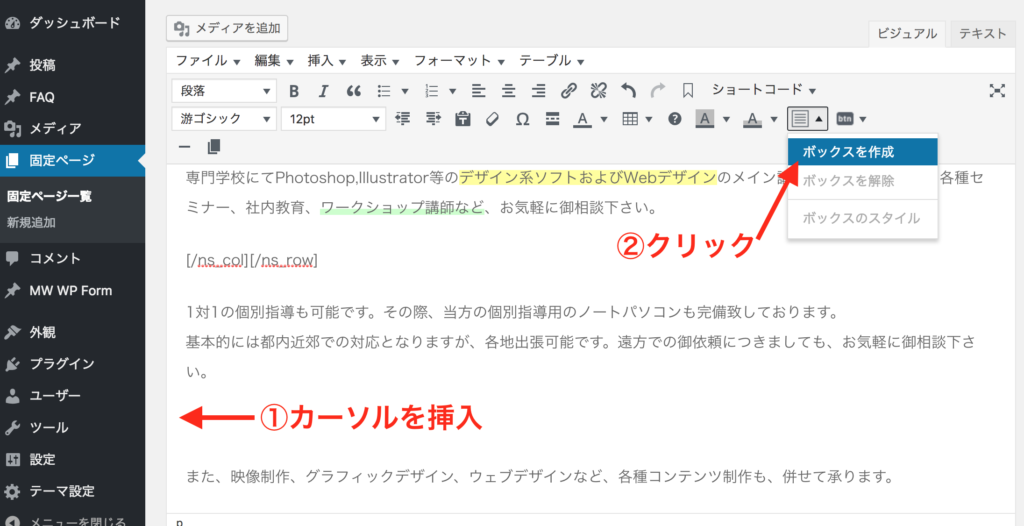1024x526 pixels.
Task: Click the undo arrow icon
Action: (x=628, y=90)
